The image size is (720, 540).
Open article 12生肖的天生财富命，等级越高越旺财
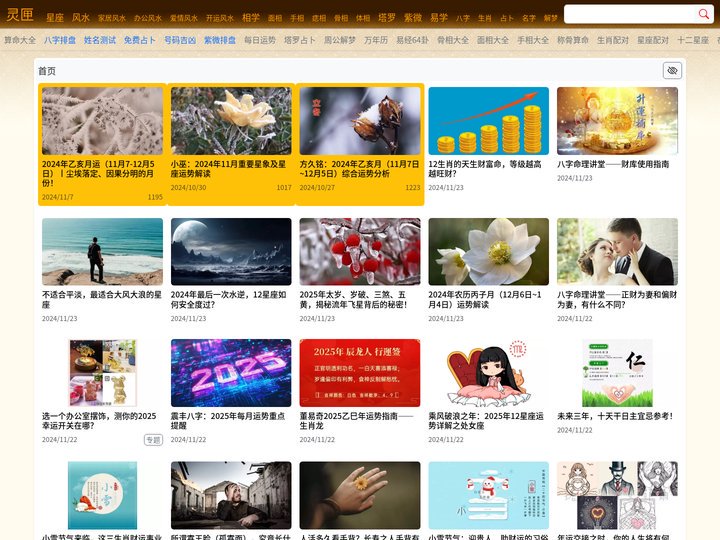(485, 169)
